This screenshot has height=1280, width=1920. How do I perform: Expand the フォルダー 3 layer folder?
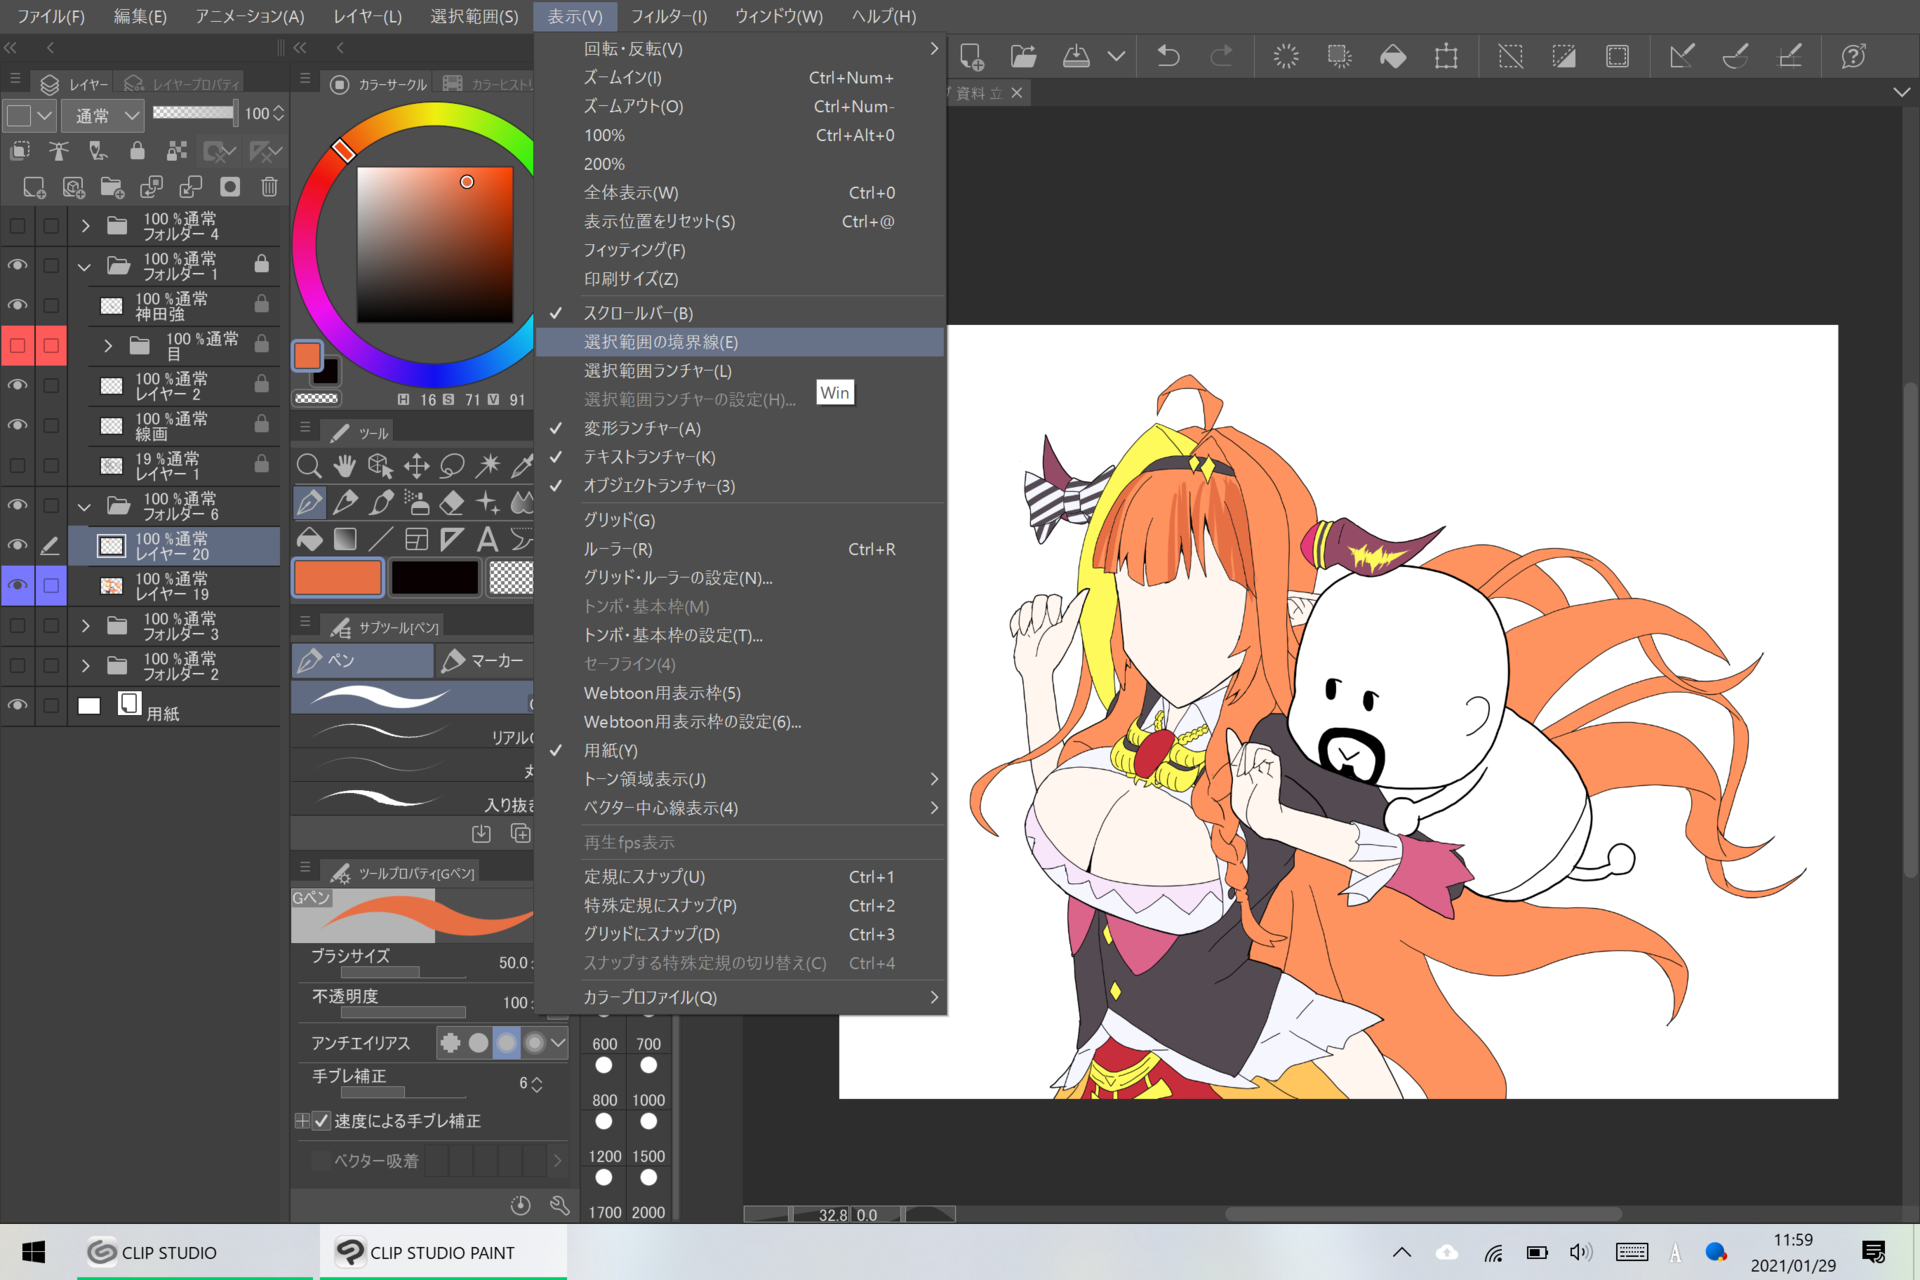[85, 626]
